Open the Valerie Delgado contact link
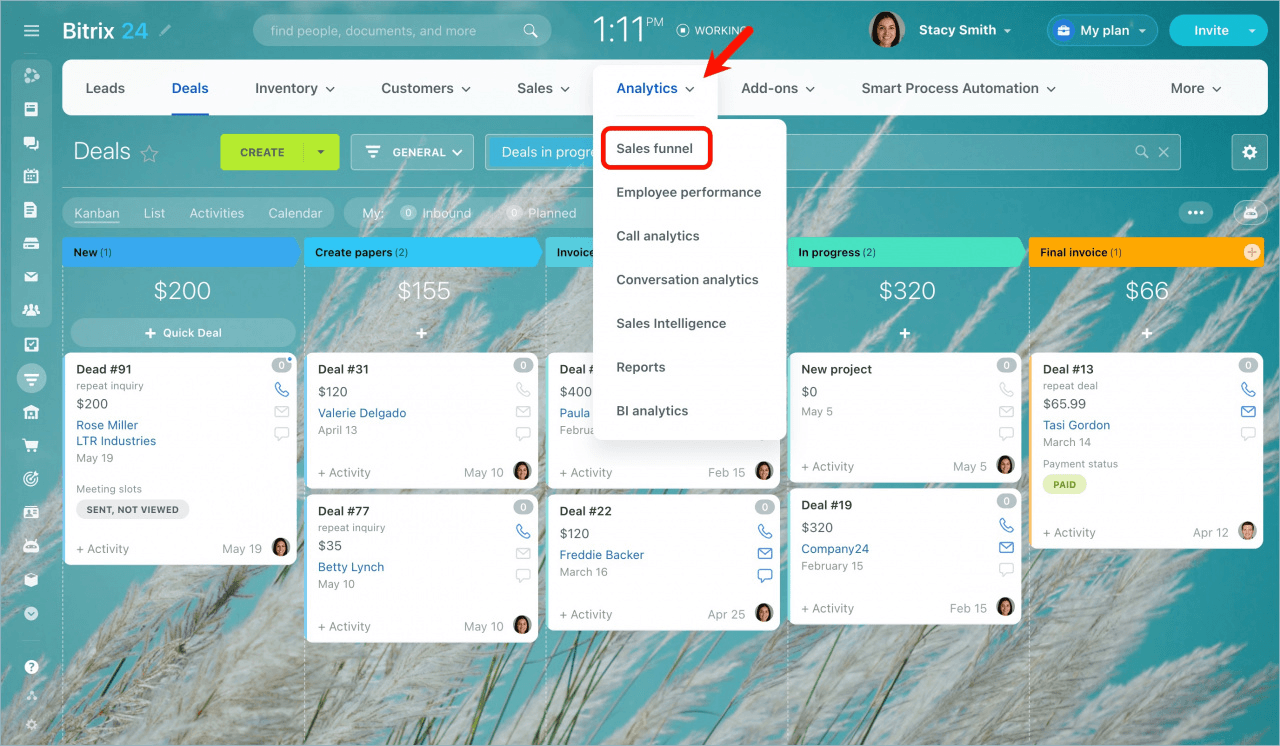The image size is (1280, 746). pos(362,413)
